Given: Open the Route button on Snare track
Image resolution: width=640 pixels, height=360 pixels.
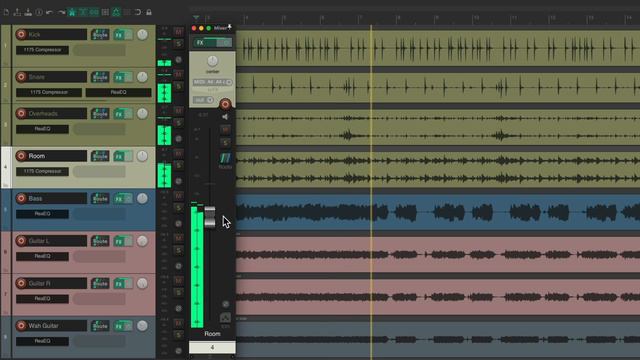Looking at the screenshot, I should tap(100, 77).
